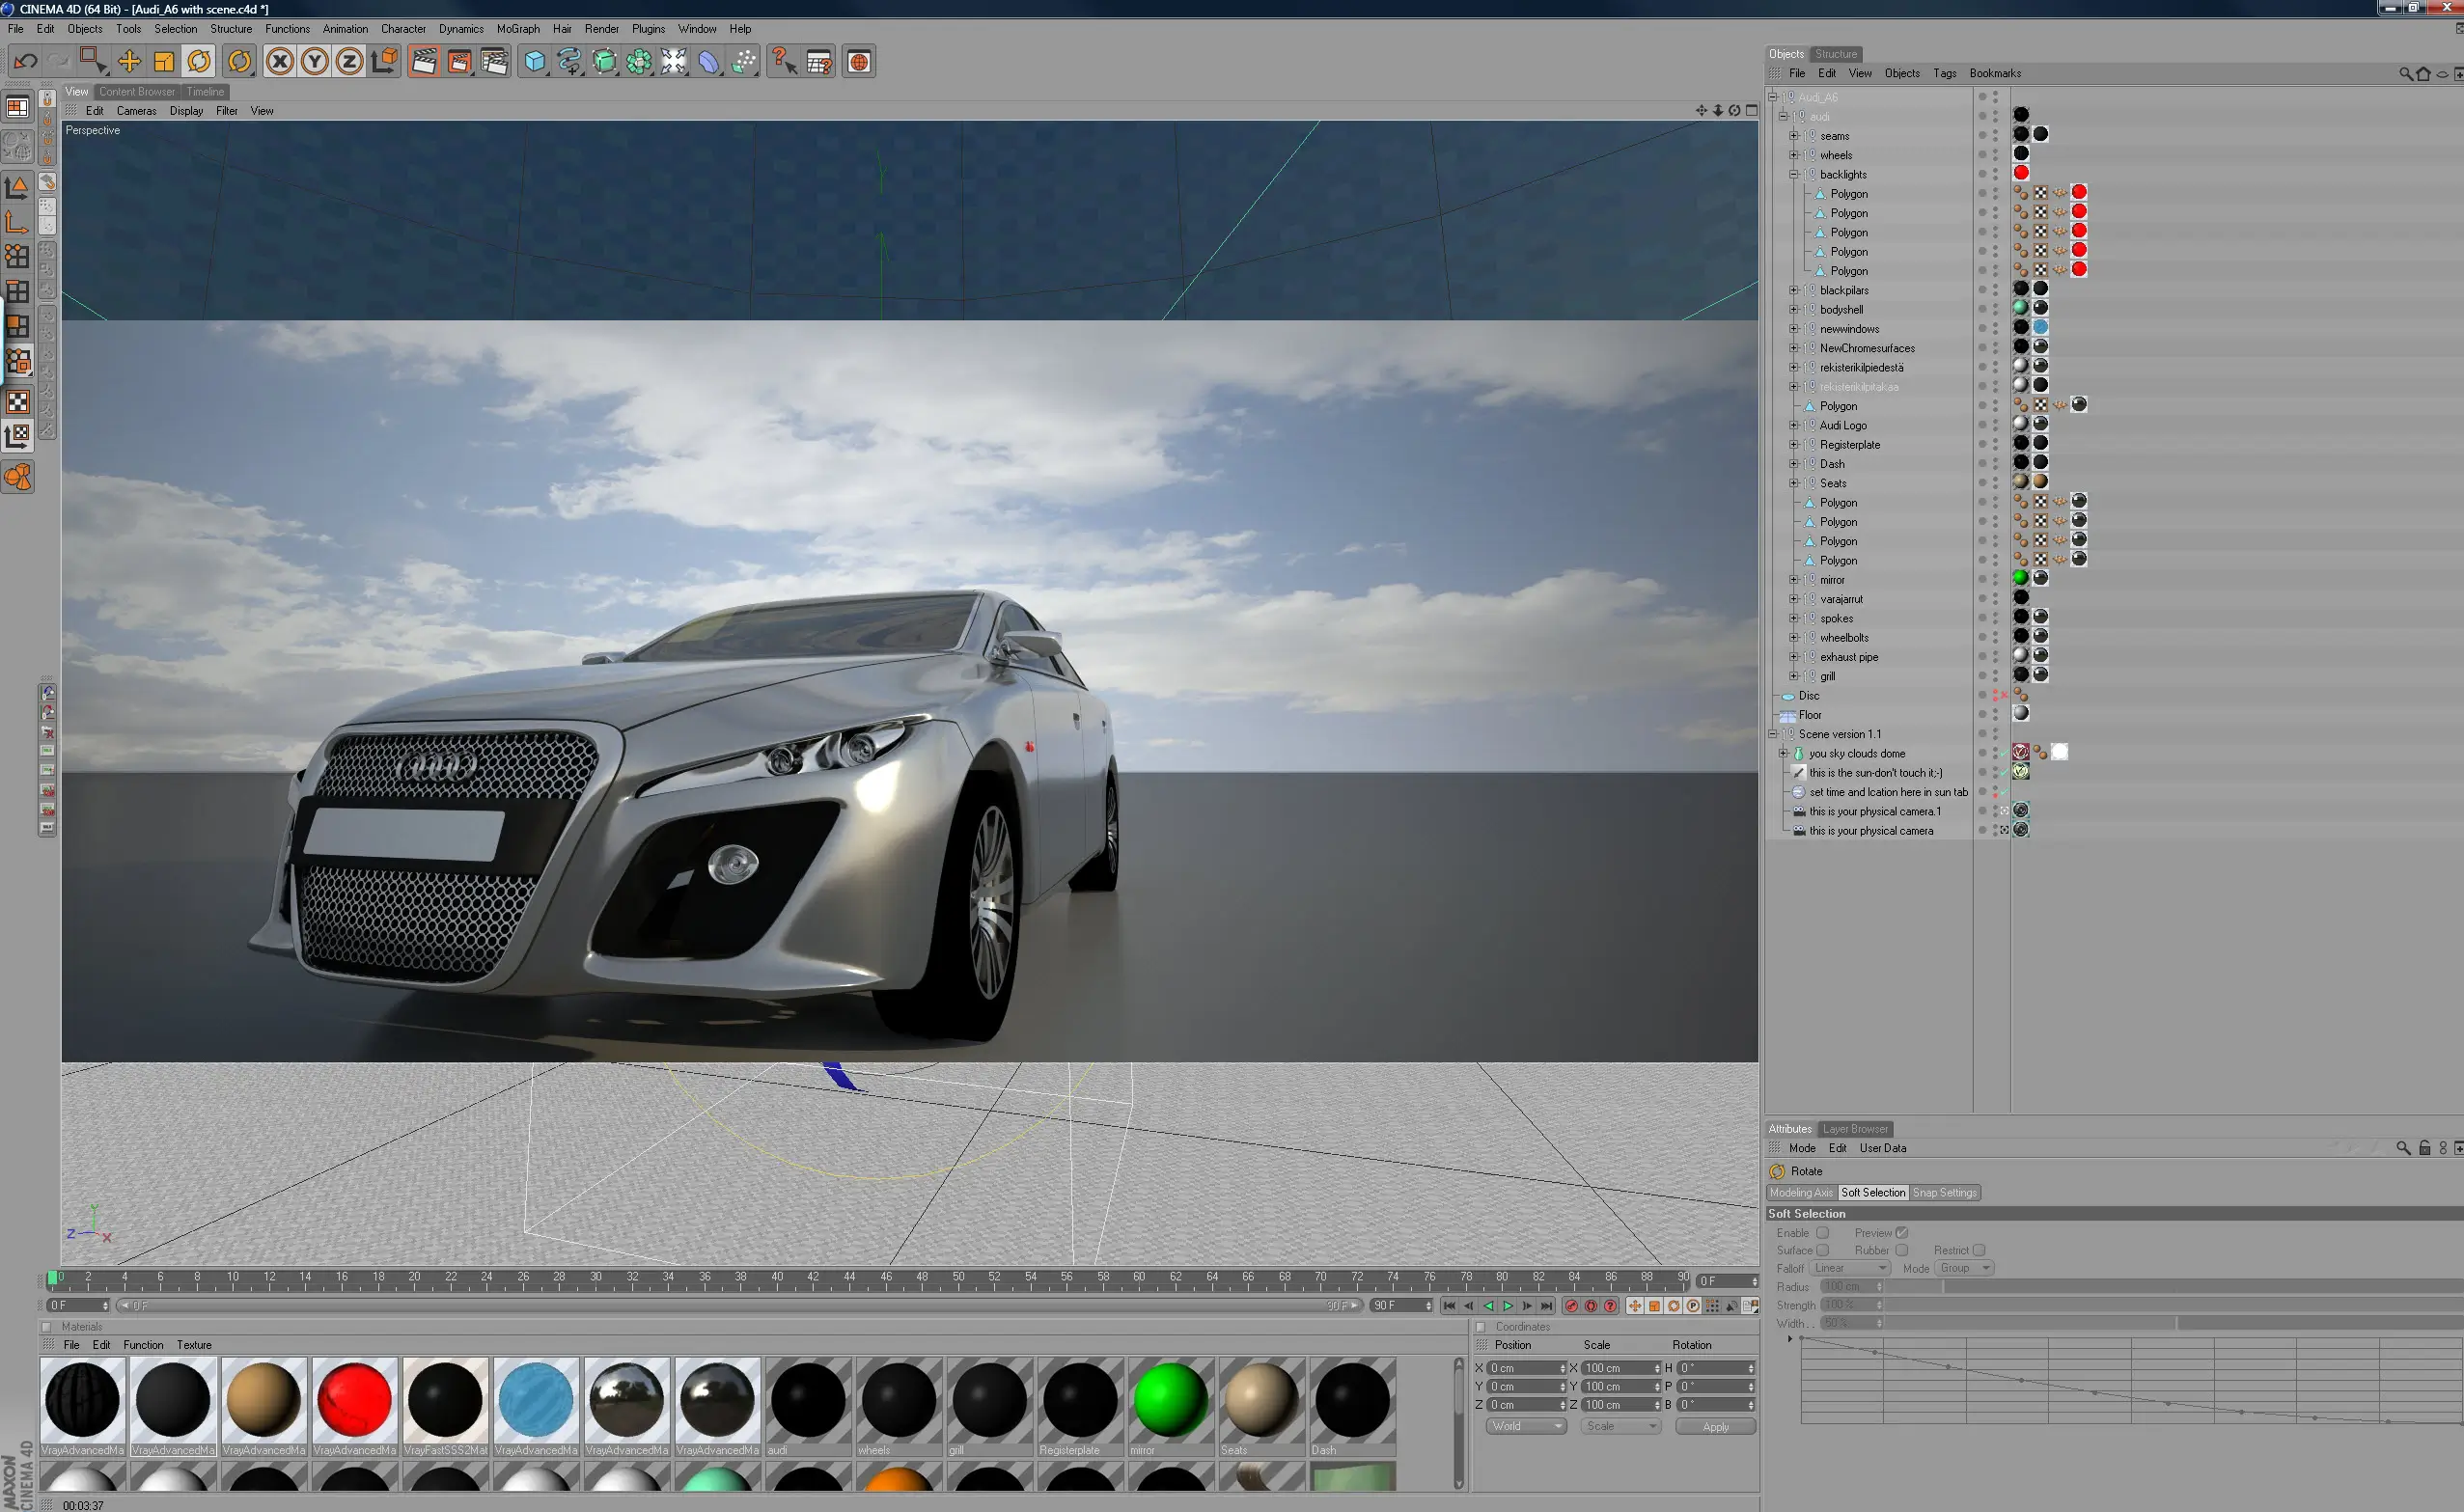Click the Play Forwards button
The image size is (2464, 1512).
coord(1507,1306)
